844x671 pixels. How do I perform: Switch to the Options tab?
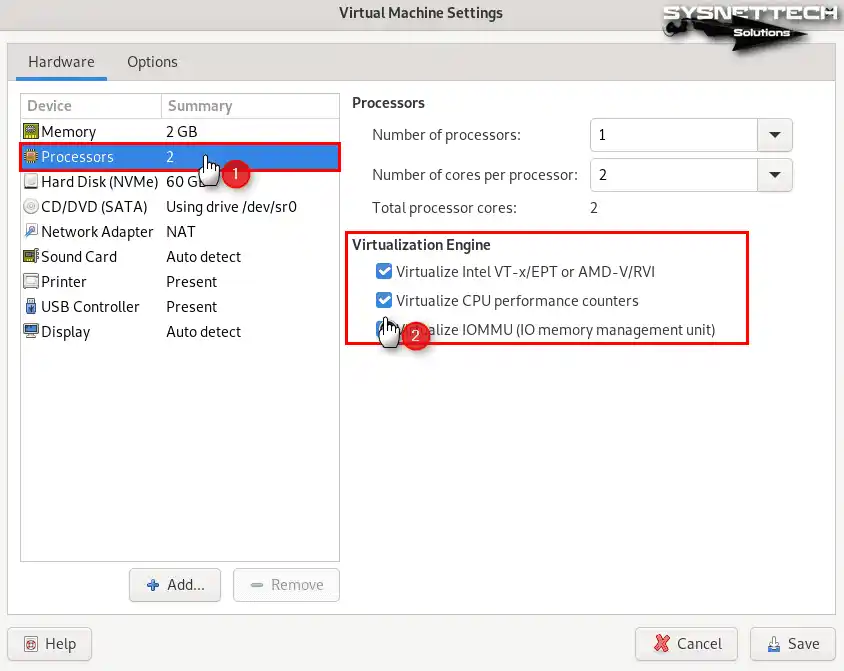pos(152,62)
